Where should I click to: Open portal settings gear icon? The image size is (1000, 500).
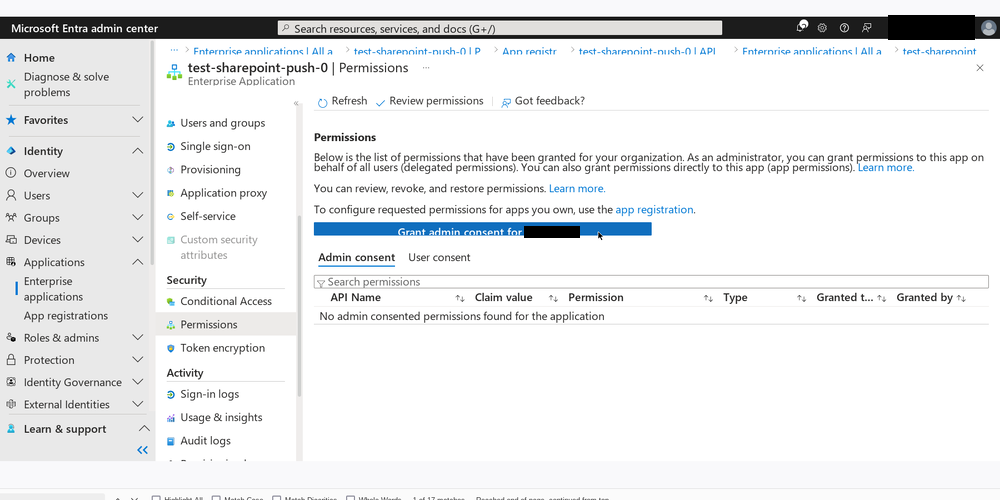[x=822, y=28]
